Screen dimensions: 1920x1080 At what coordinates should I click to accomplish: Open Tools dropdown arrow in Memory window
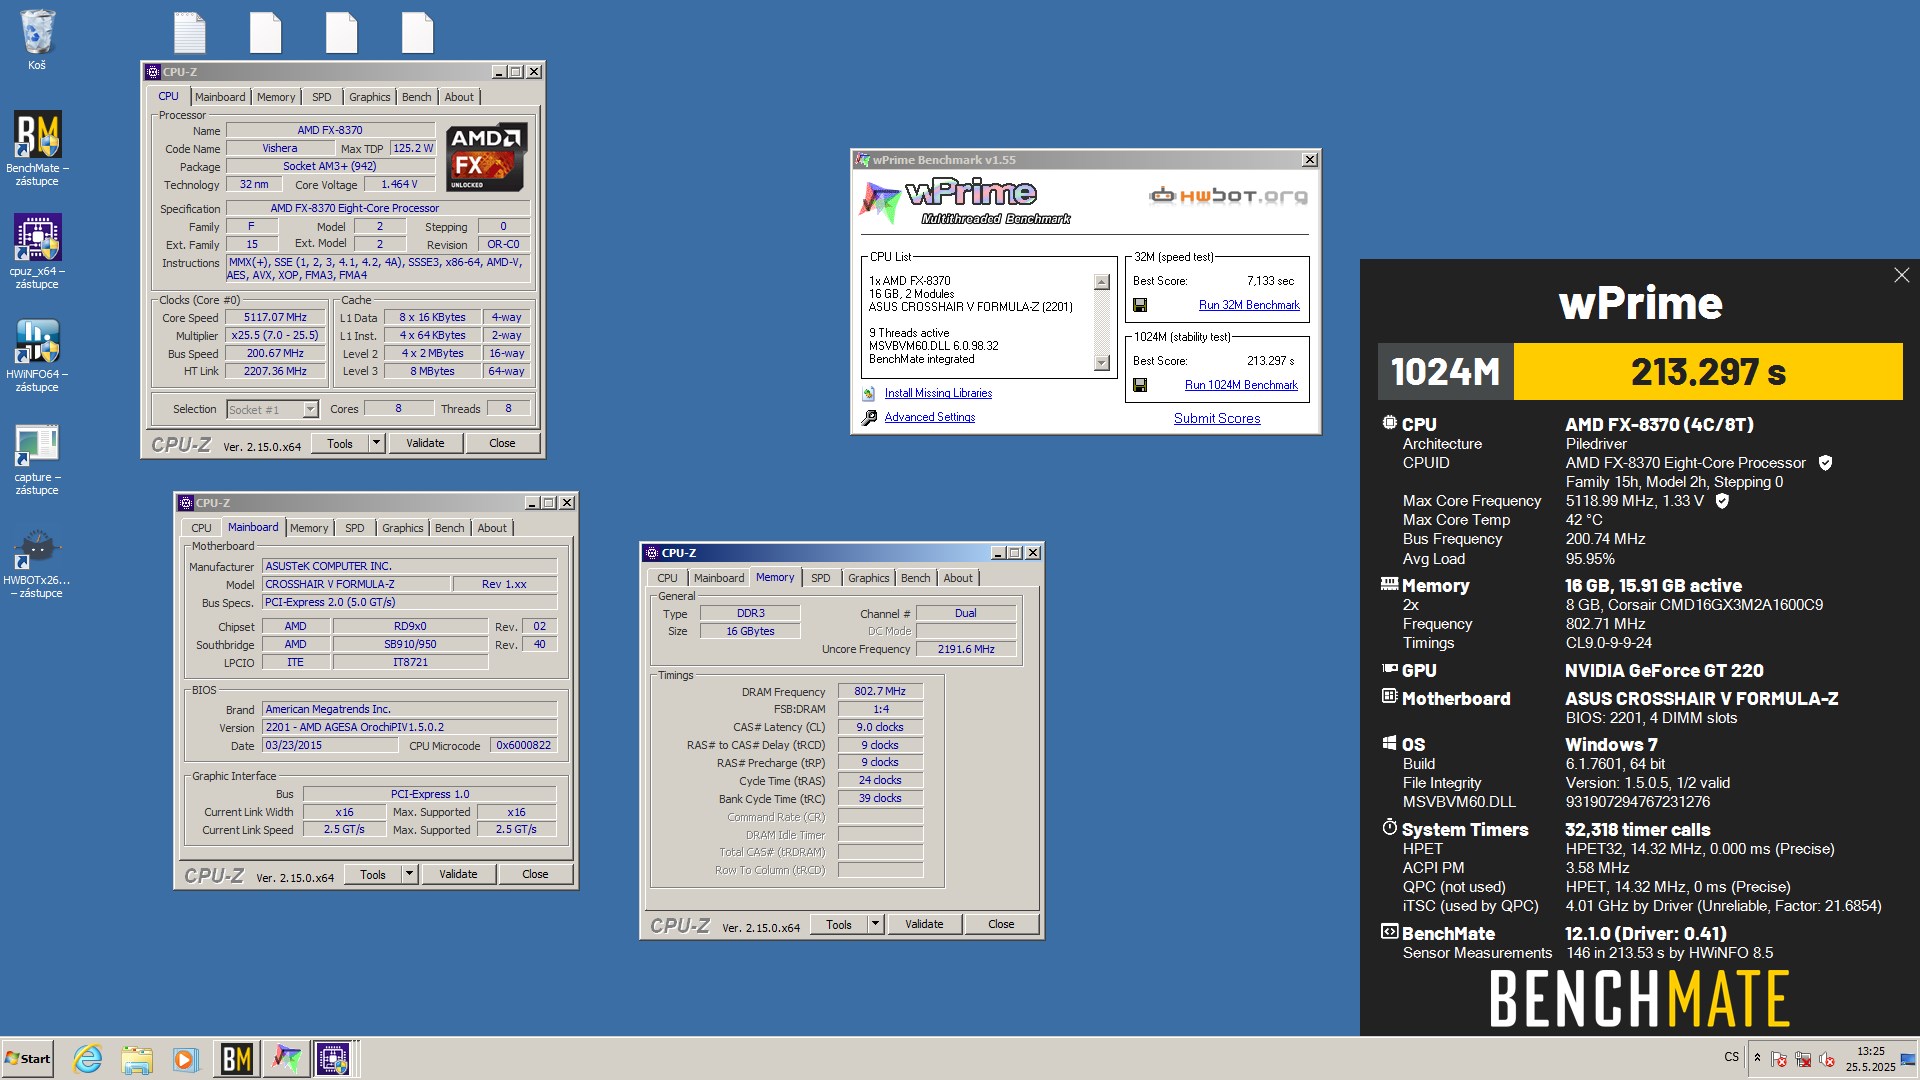875,924
